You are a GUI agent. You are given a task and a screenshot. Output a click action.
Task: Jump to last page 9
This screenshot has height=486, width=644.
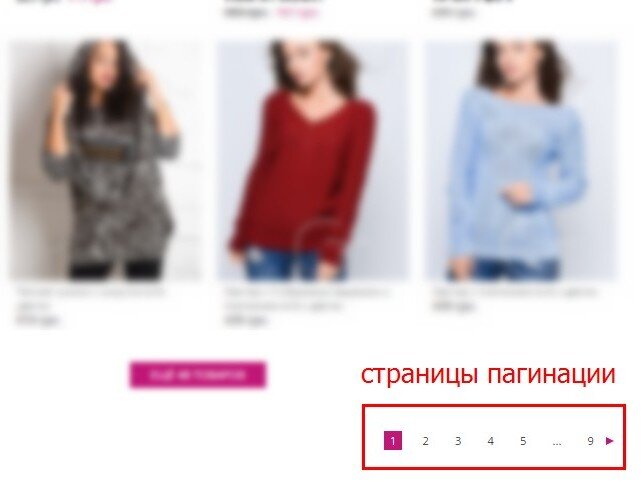tap(590, 441)
